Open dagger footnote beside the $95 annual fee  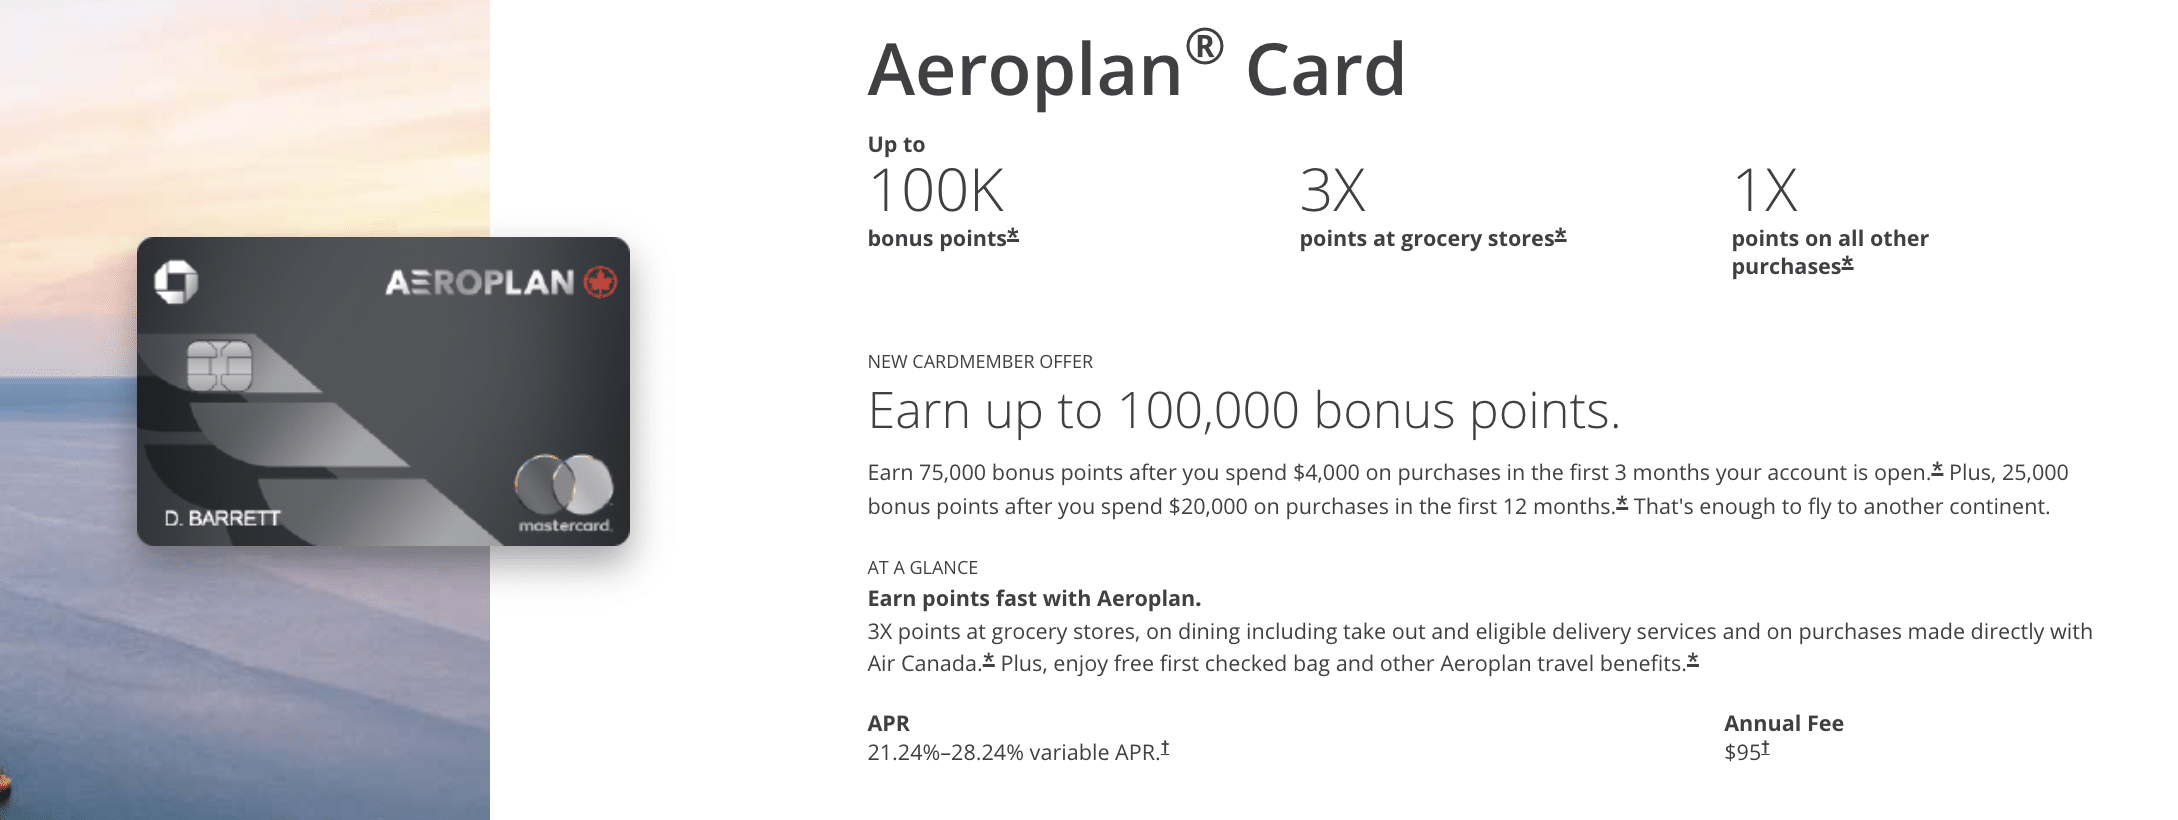1765,748
